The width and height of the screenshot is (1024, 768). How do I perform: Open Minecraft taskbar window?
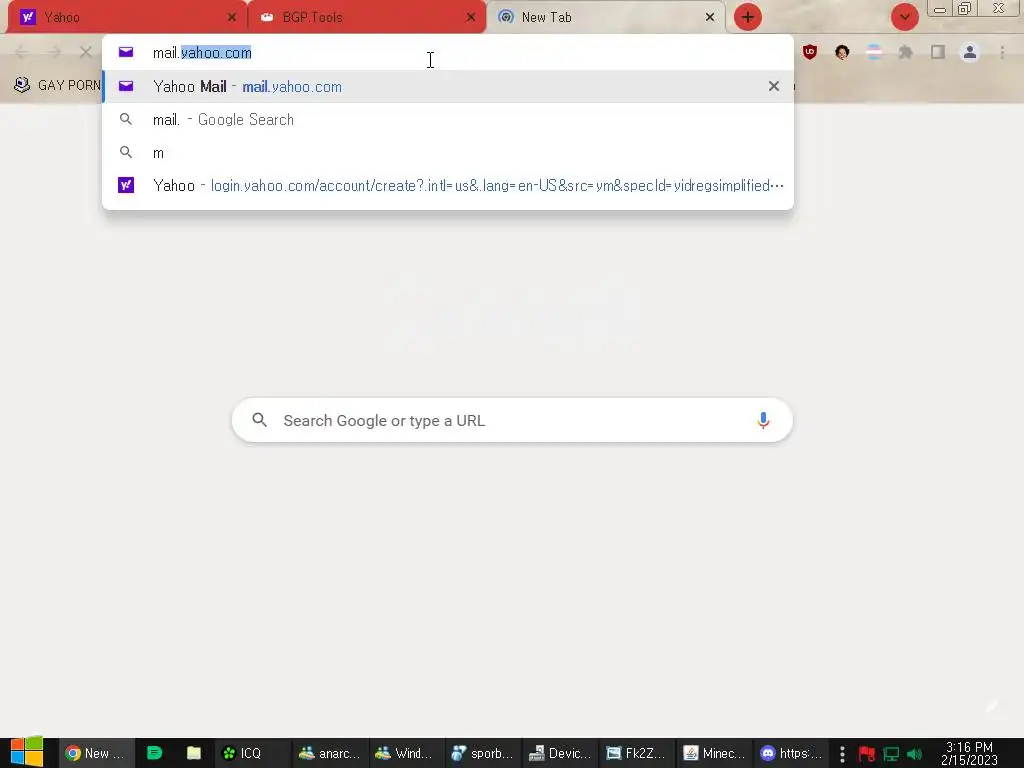(714, 753)
